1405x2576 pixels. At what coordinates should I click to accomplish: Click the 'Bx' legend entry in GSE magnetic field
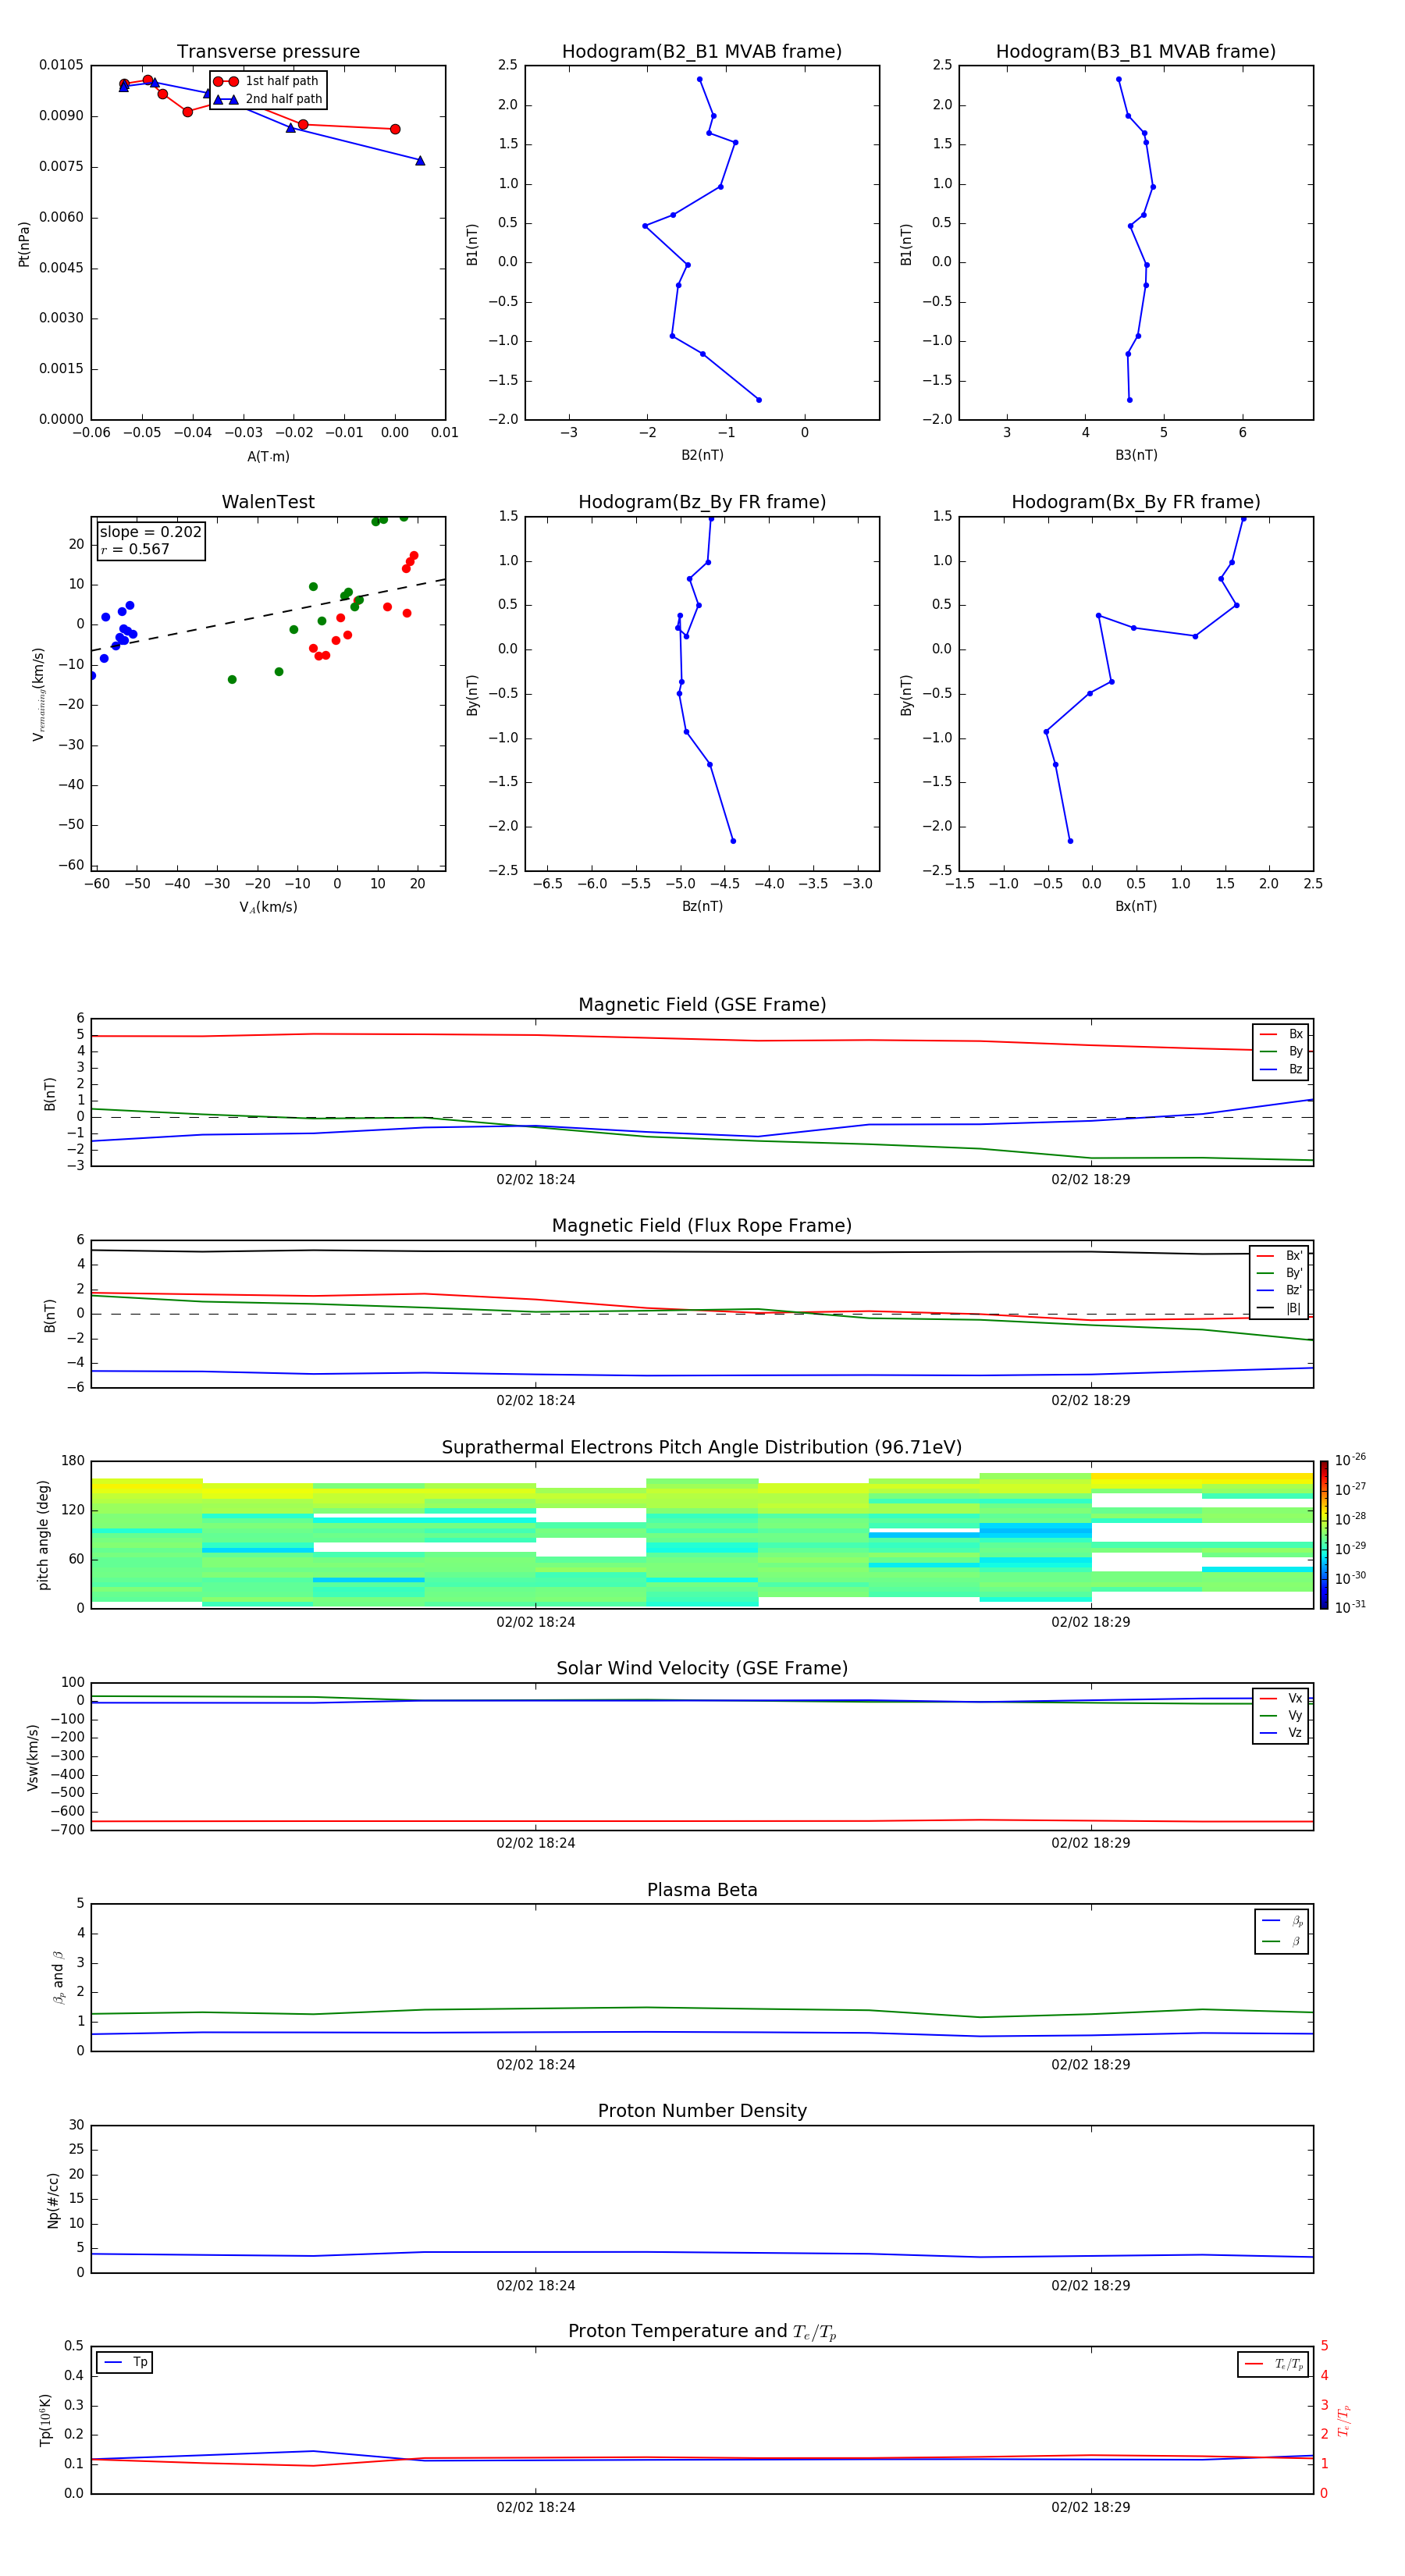(x=1281, y=1034)
